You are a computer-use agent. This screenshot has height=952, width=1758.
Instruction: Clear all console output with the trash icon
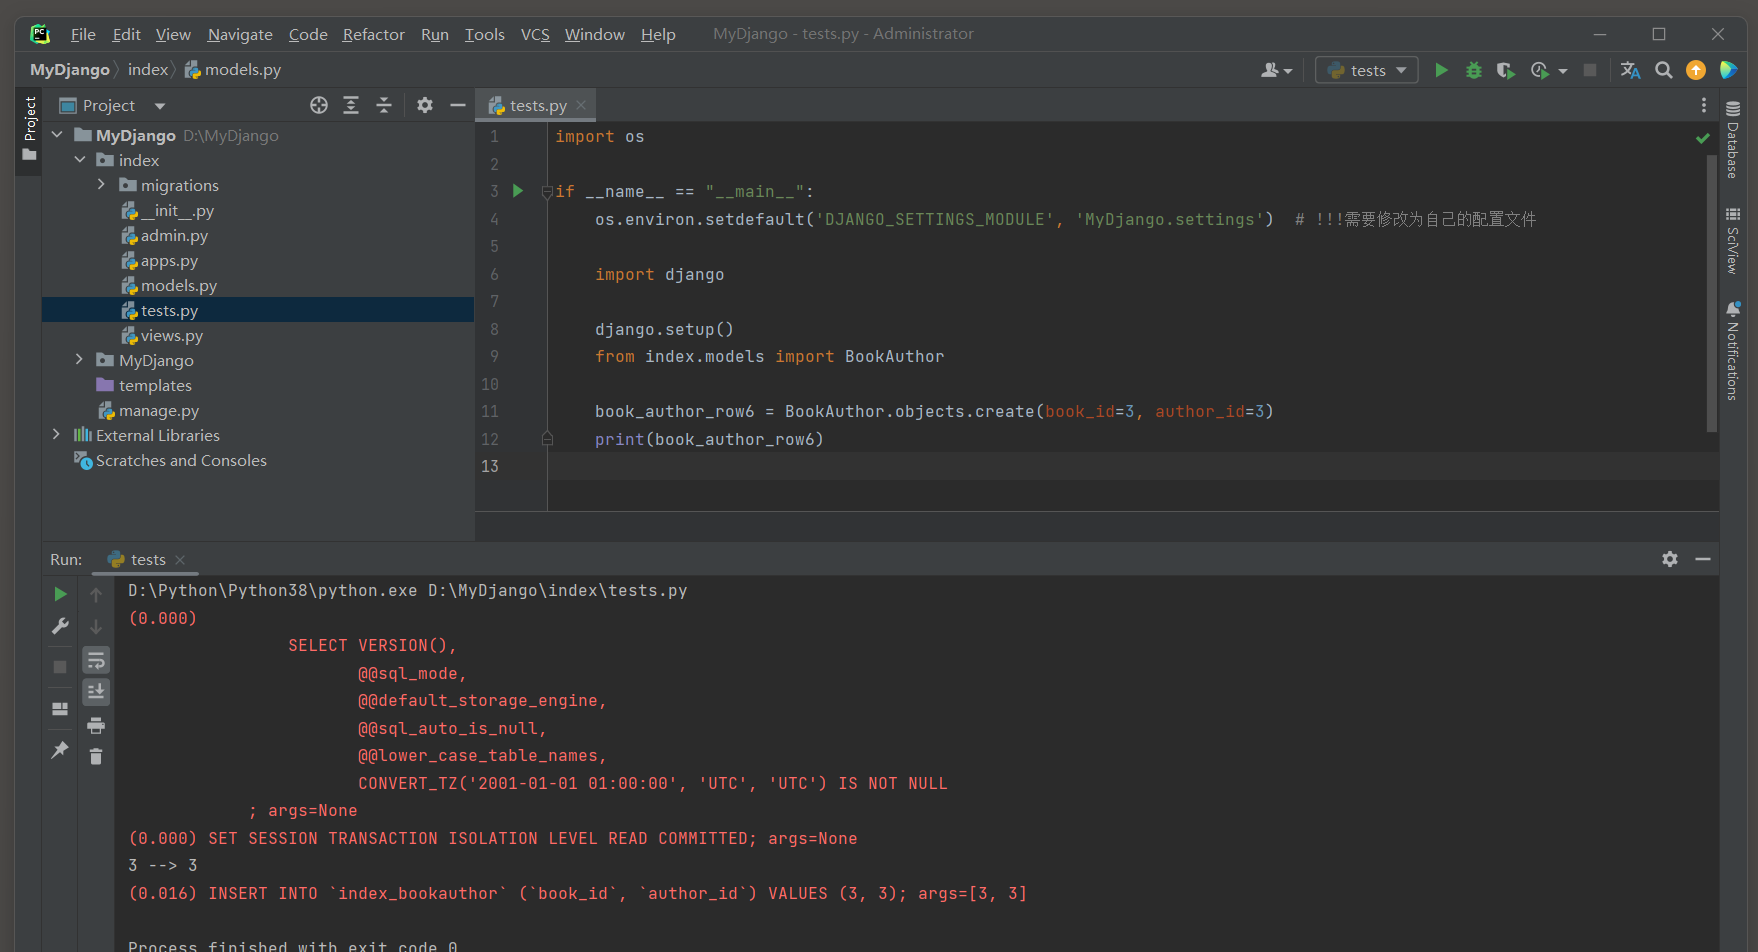(x=96, y=757)
